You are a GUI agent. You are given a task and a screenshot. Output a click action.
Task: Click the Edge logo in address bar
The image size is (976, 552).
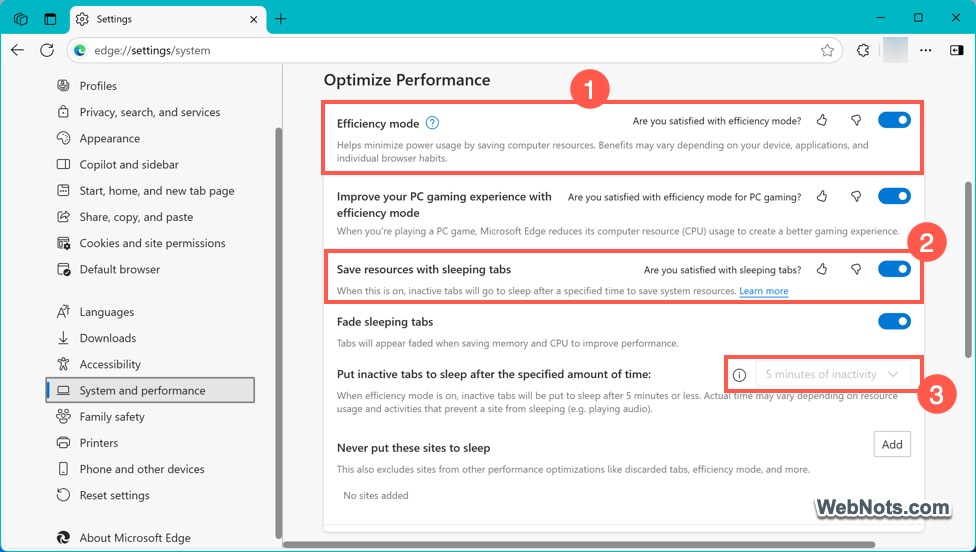click(80, 50)
